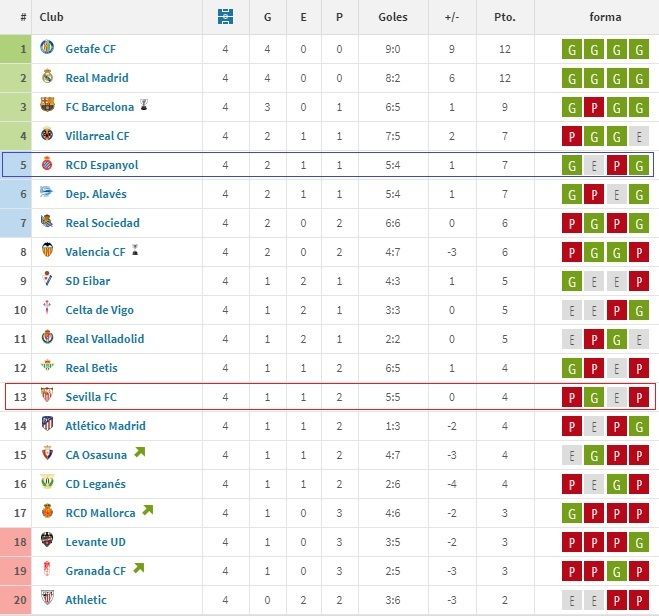Click Real Valladolid's first grey E form badge

571,339
